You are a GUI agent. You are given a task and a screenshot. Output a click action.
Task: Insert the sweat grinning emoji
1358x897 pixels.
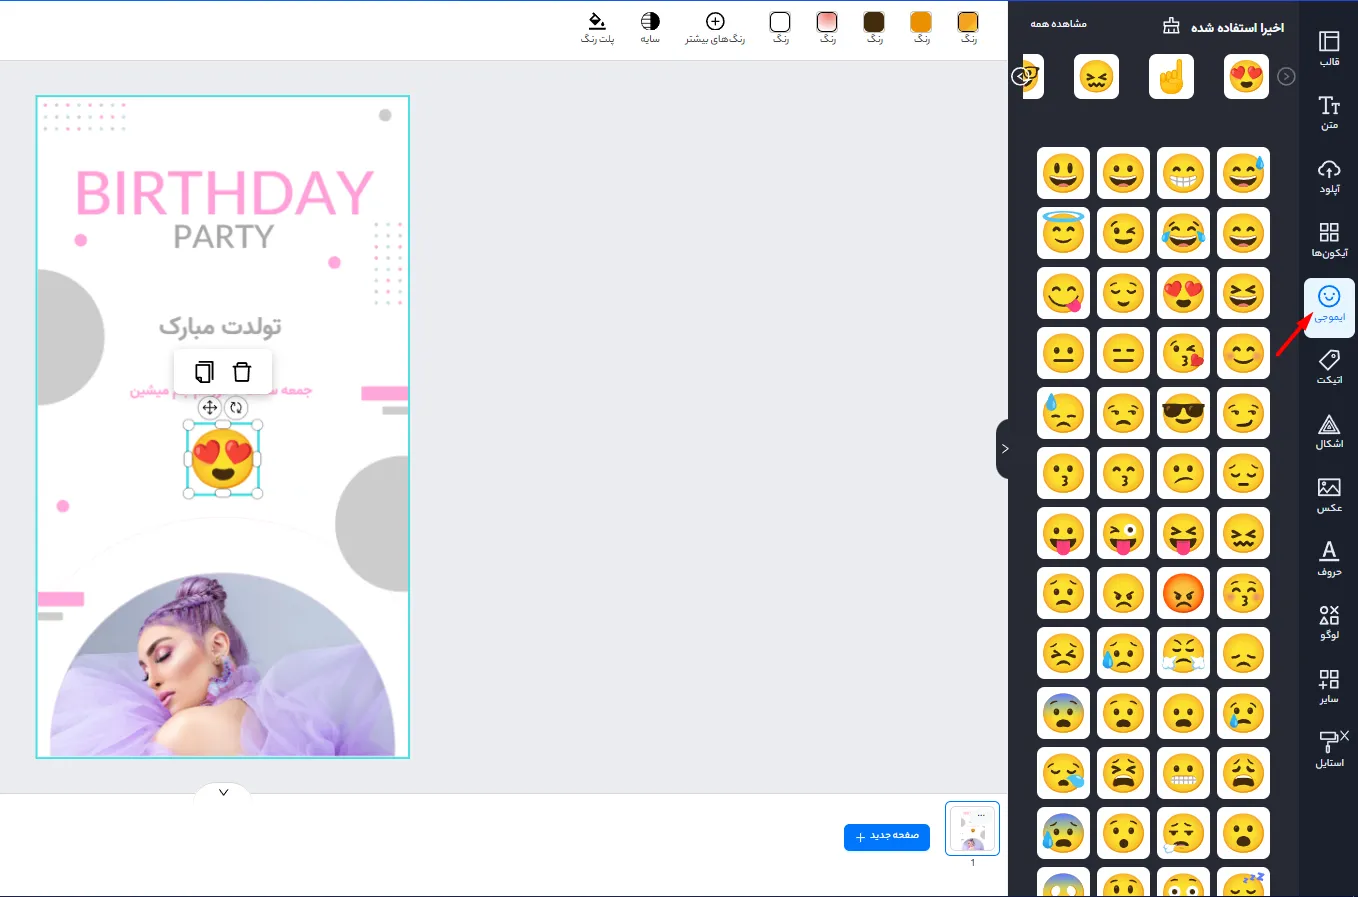[1243, 173]
